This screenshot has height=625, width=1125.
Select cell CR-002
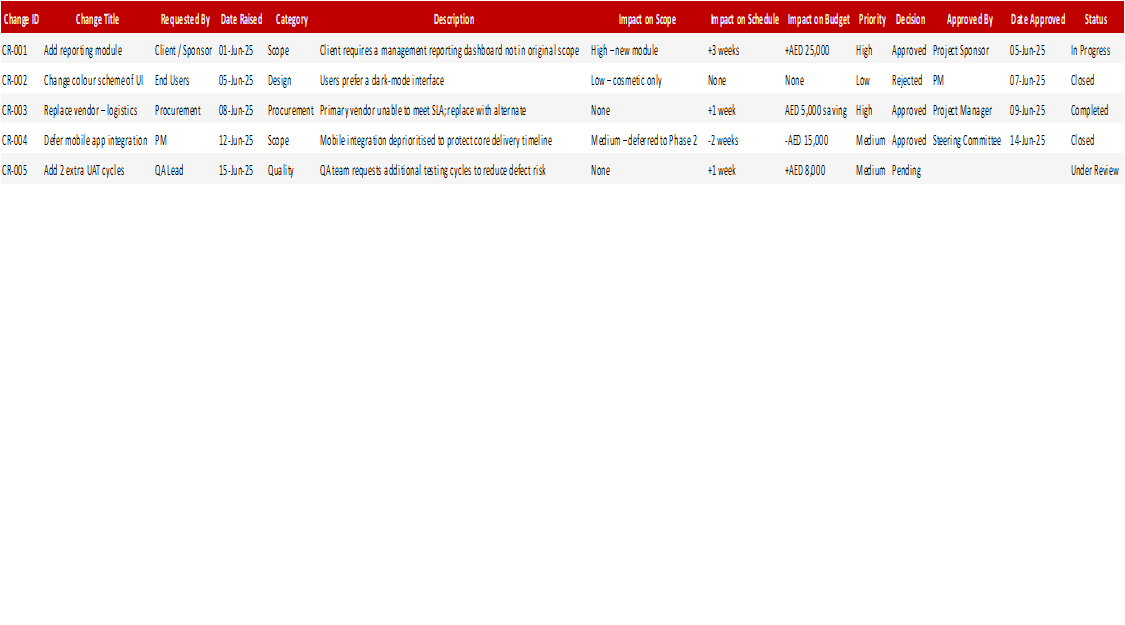14,80
